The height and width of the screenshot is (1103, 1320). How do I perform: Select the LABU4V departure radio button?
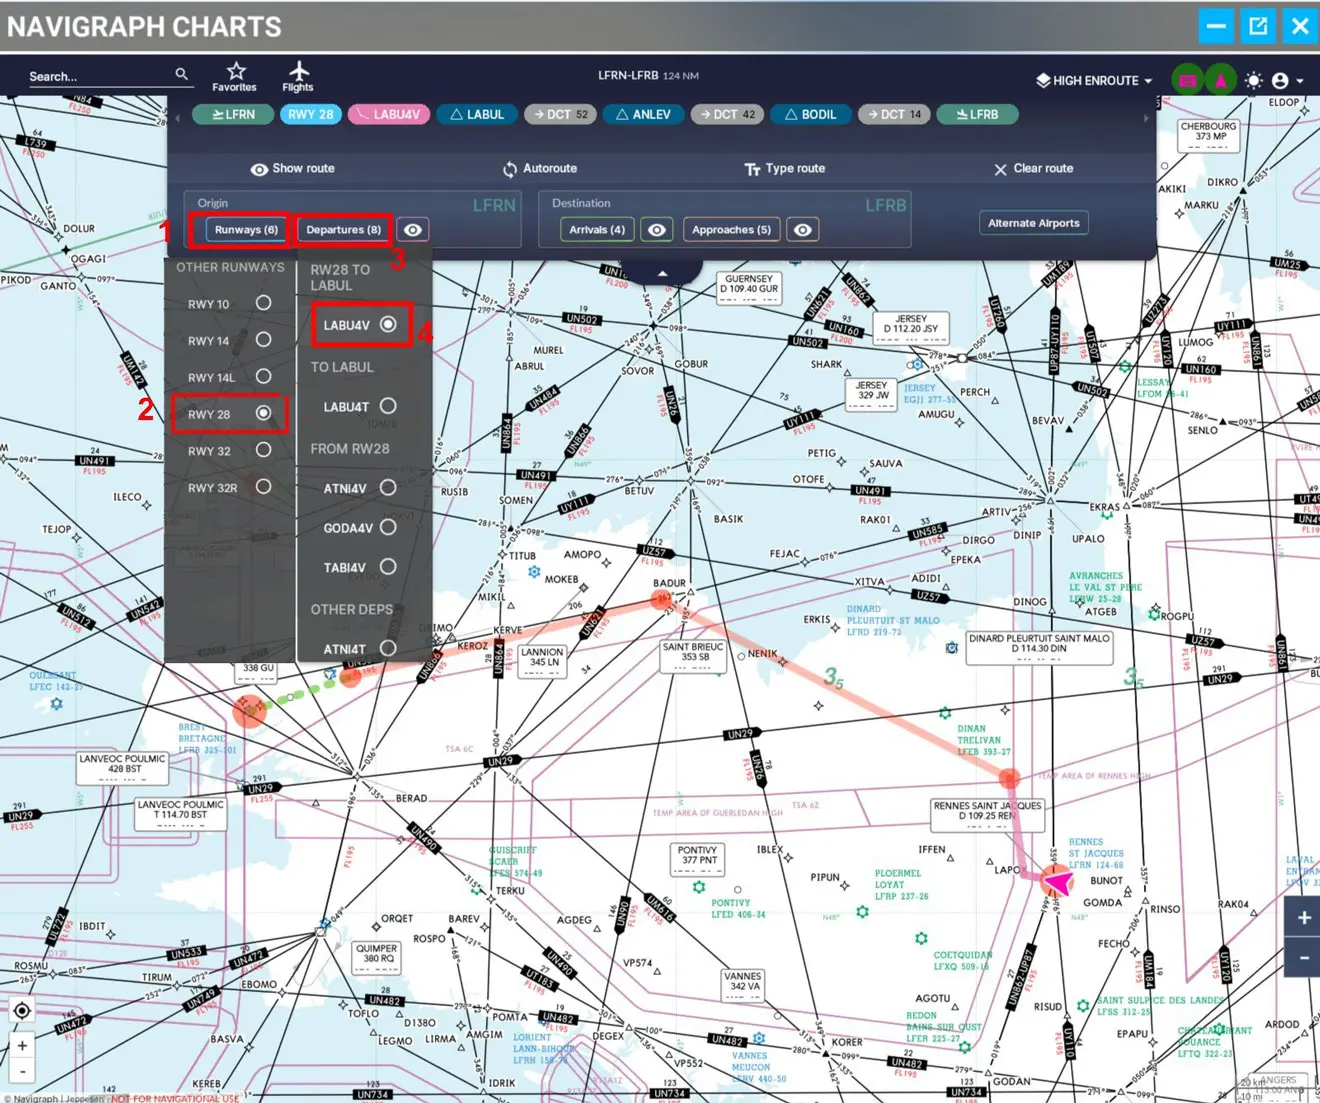(388, 324)
